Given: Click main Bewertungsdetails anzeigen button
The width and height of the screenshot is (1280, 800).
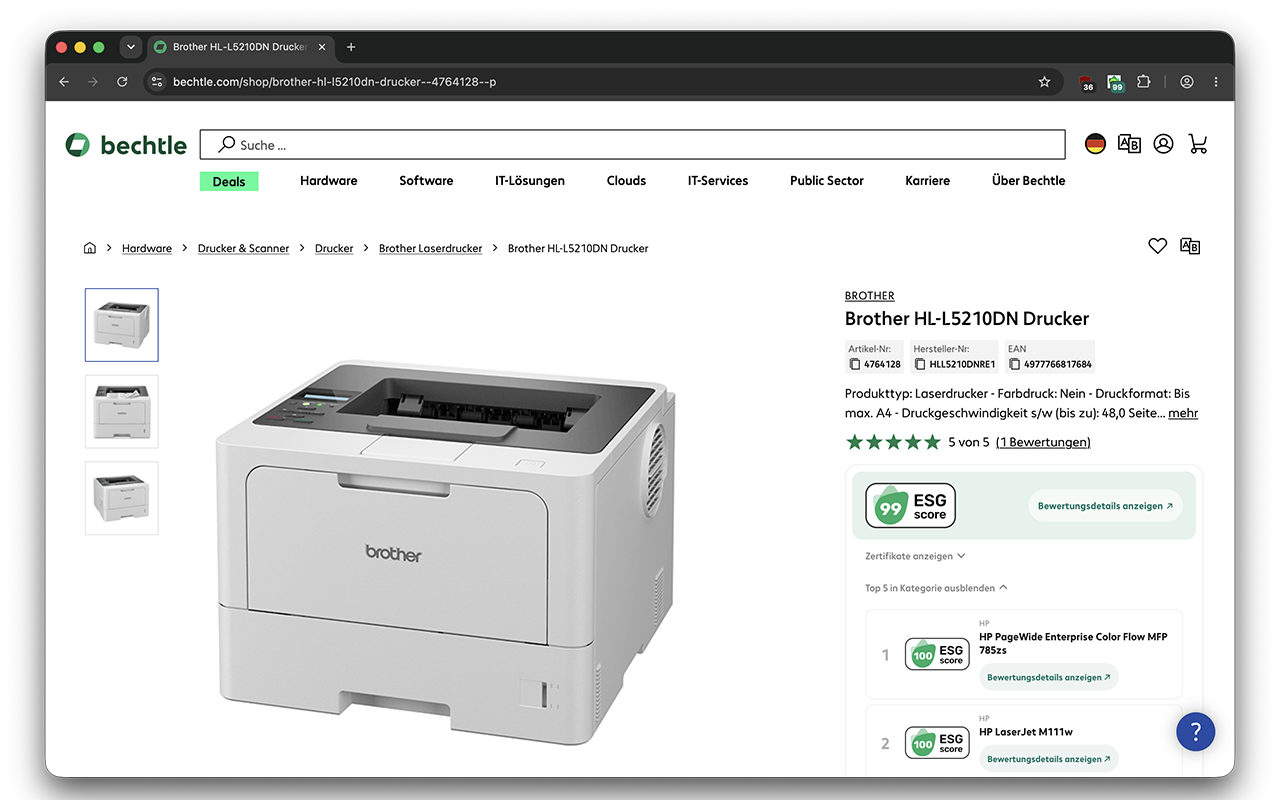Looking at the screenshot, I should pyautogui.click(x=1105, y=506).
